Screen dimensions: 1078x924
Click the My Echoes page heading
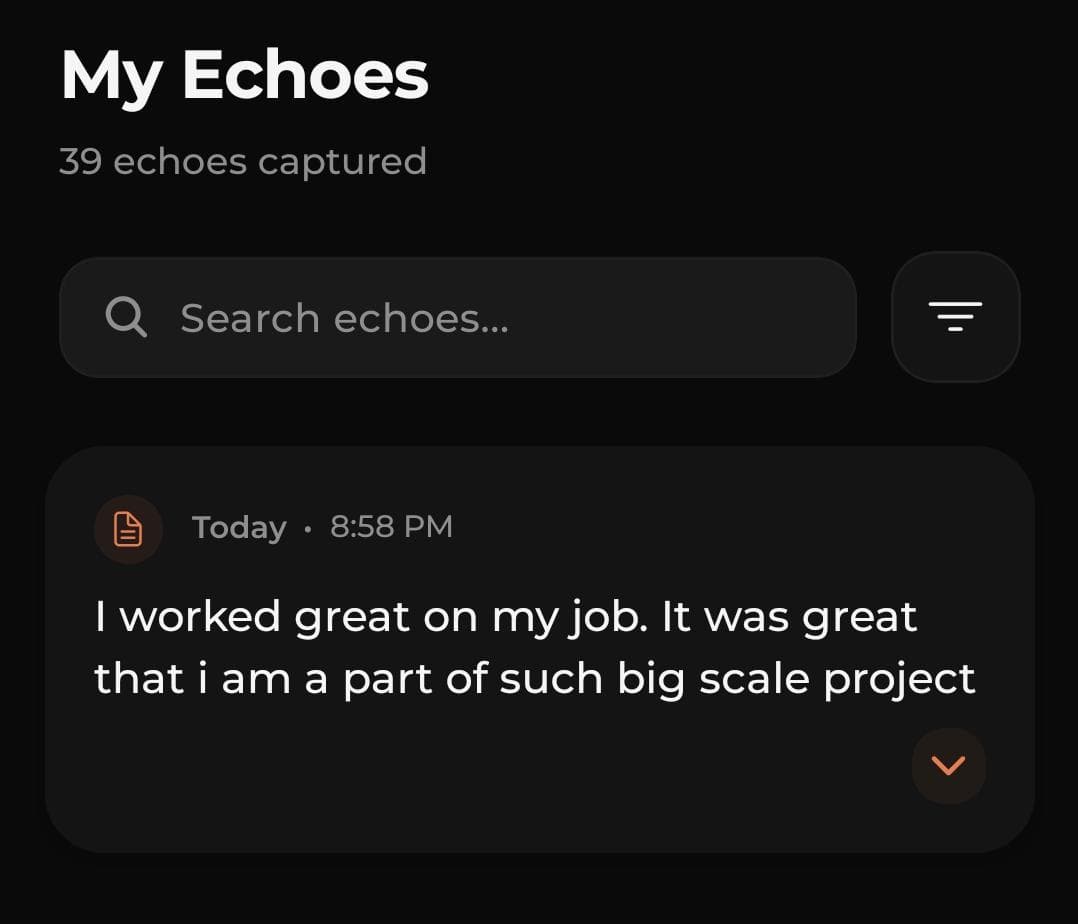pos(244,76)
